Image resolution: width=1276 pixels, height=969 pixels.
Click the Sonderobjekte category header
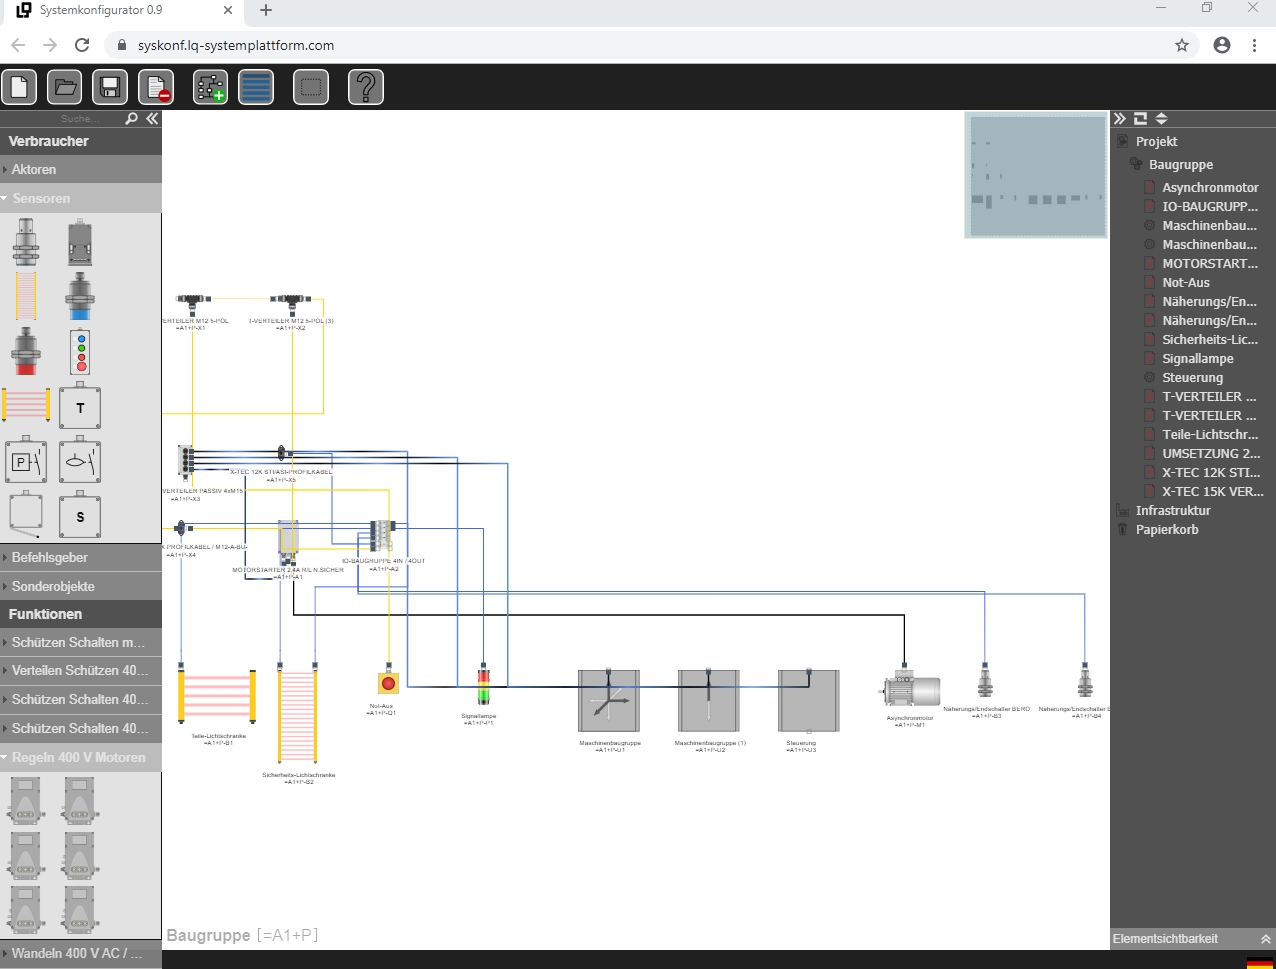pos(80,587)
